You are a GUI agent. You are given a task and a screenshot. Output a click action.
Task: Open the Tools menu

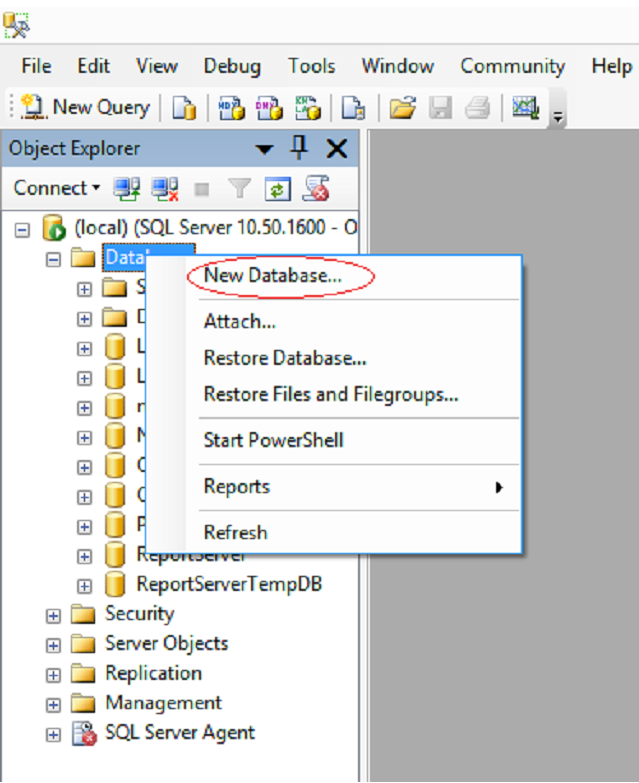(311, 66)
